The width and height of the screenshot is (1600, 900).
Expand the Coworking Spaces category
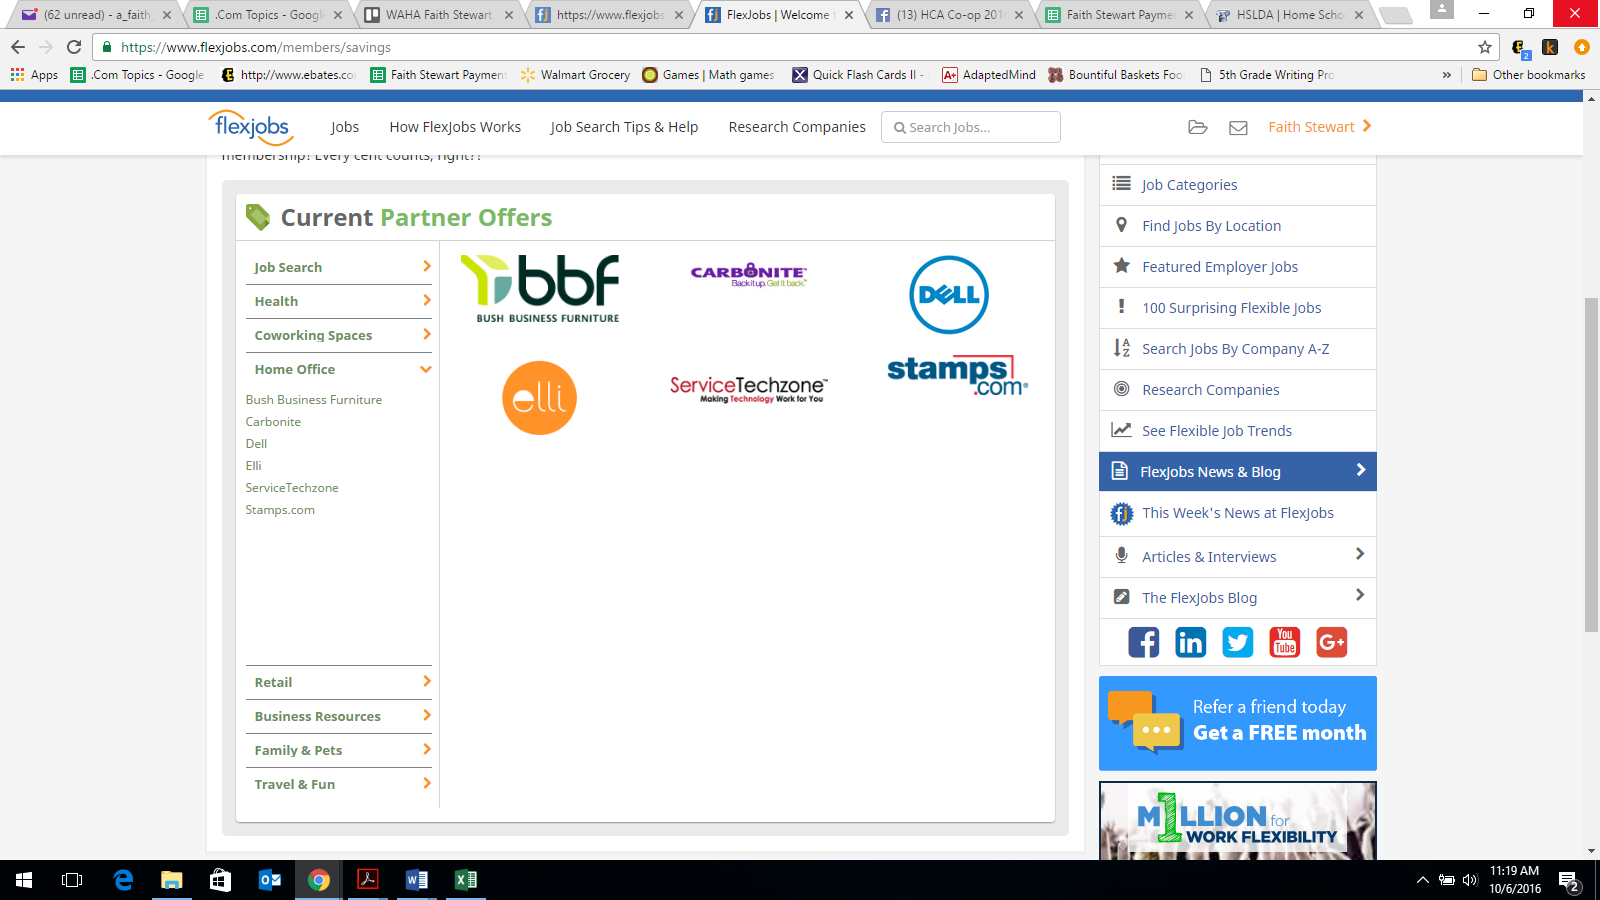click(x=339, y=335)
